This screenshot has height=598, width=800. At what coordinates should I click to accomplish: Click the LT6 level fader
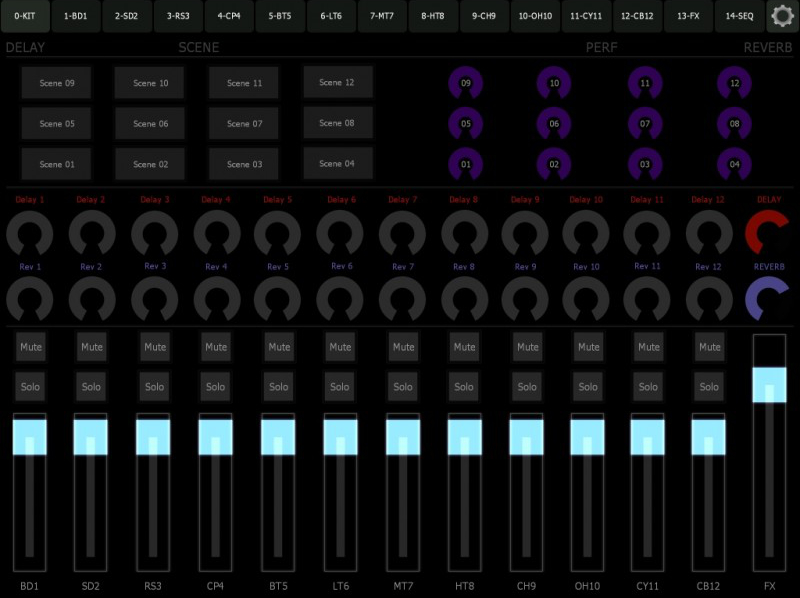point(340,435)
